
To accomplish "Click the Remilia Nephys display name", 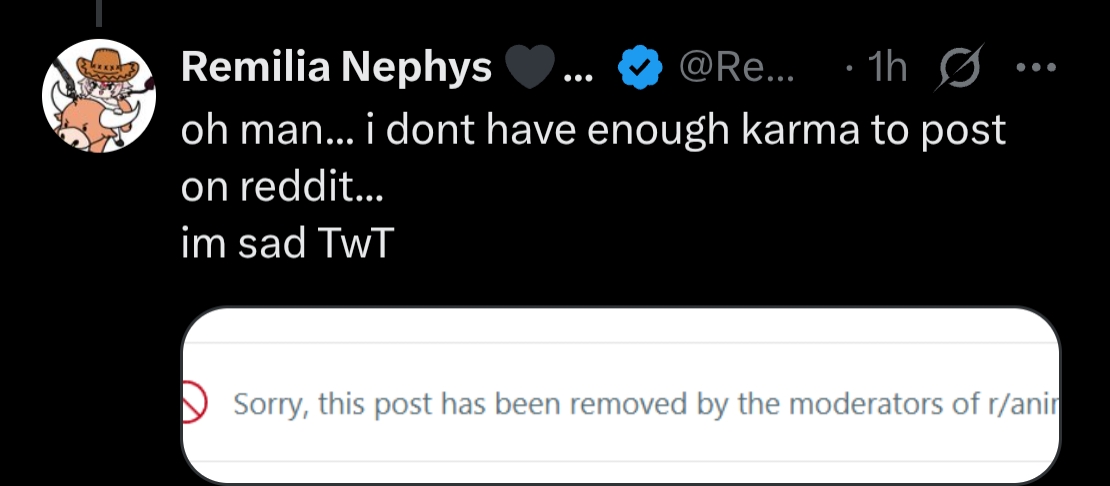I will tap(336, 68).
